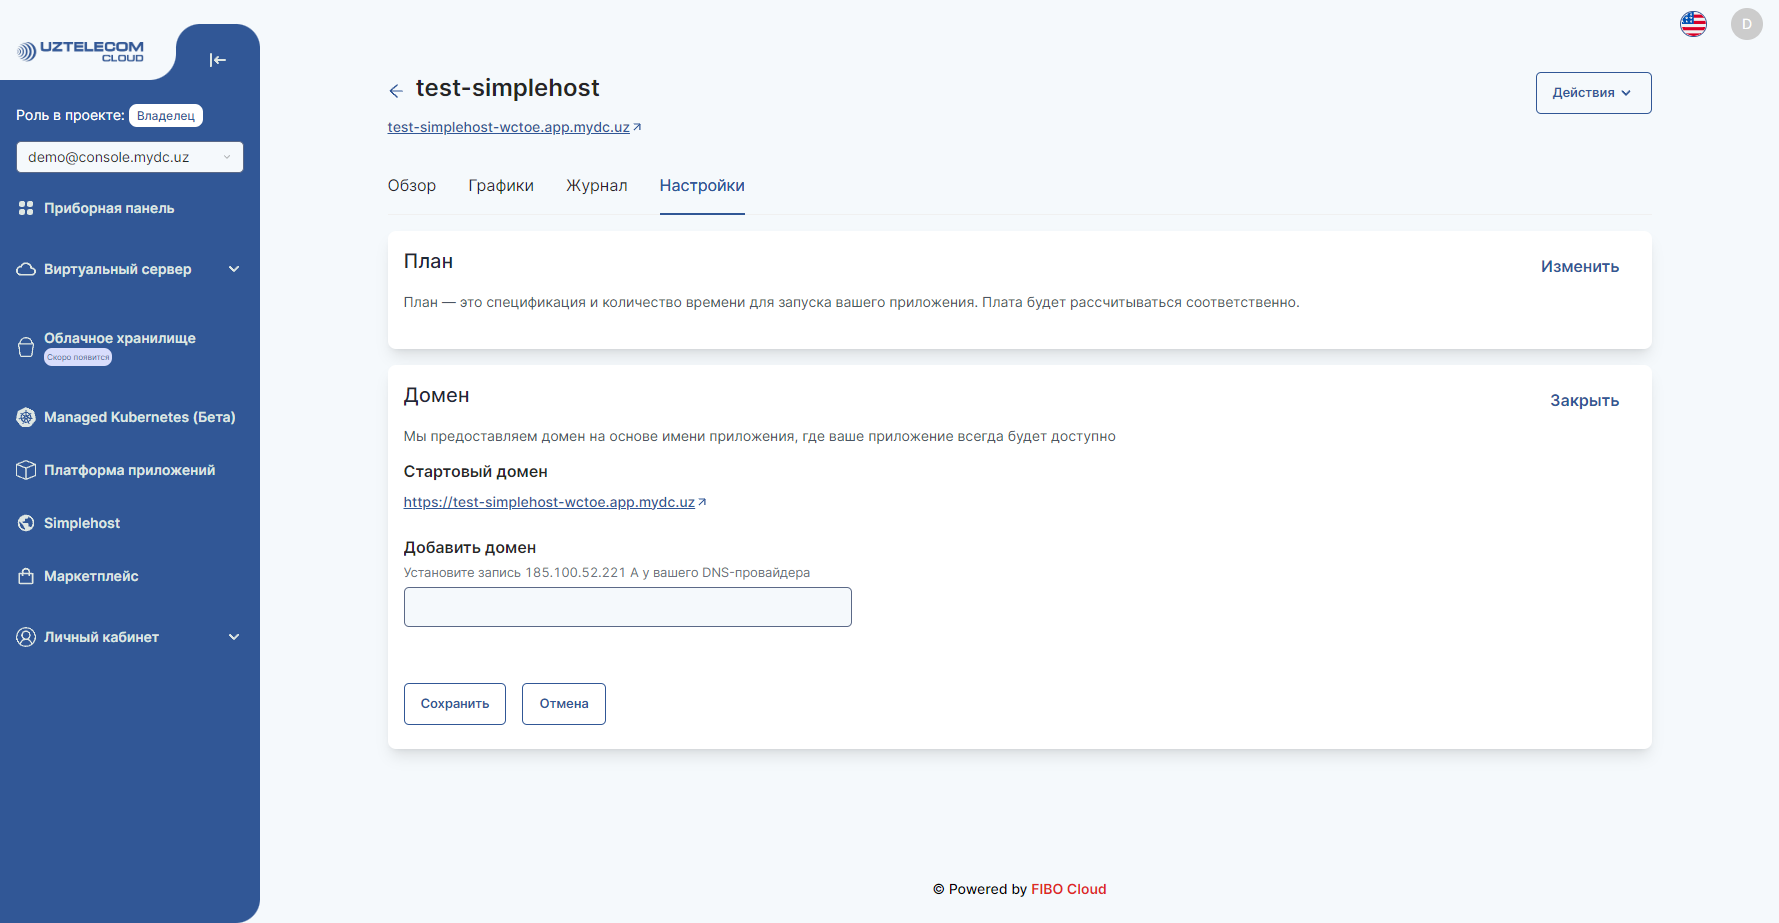Switch to the Графики tab
This screenshot has width=1779, height=923.
pyautogui.click(x=501, y=185)
